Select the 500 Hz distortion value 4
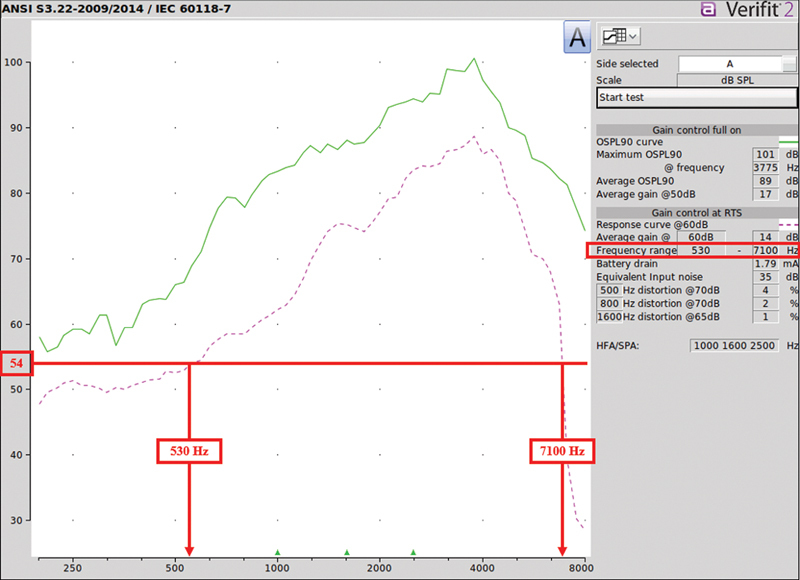This screenshot has width=800, height=580. pyautogui.click(x=765, y=290)
